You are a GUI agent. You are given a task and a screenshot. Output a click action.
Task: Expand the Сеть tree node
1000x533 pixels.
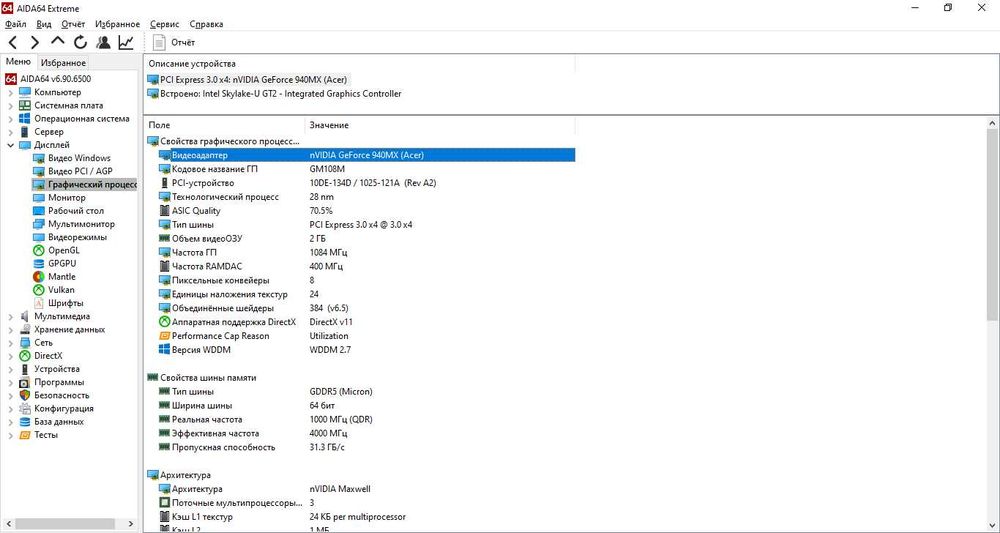[x=10, y=342]
